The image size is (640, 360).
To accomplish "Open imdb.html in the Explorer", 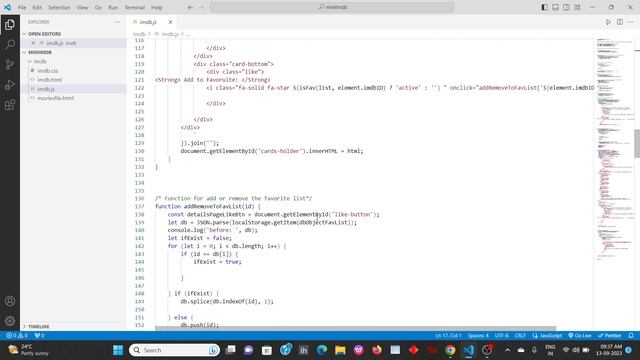I will pos(50,80).
